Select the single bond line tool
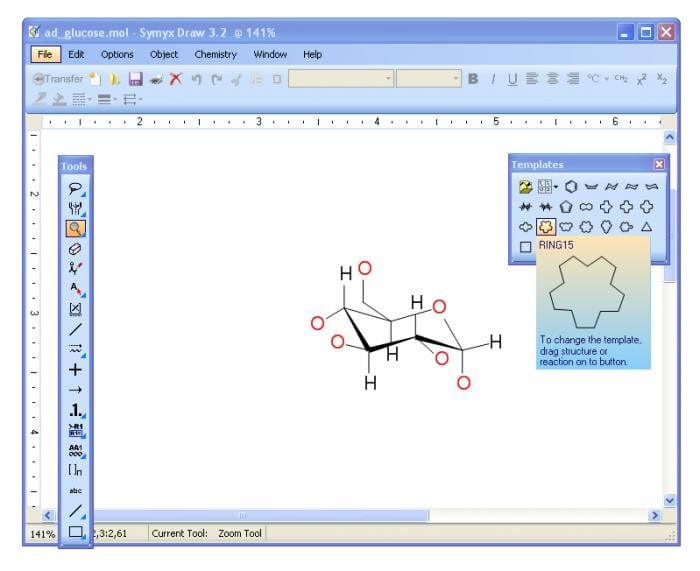 pyautogui.click(x=75, y=329)
